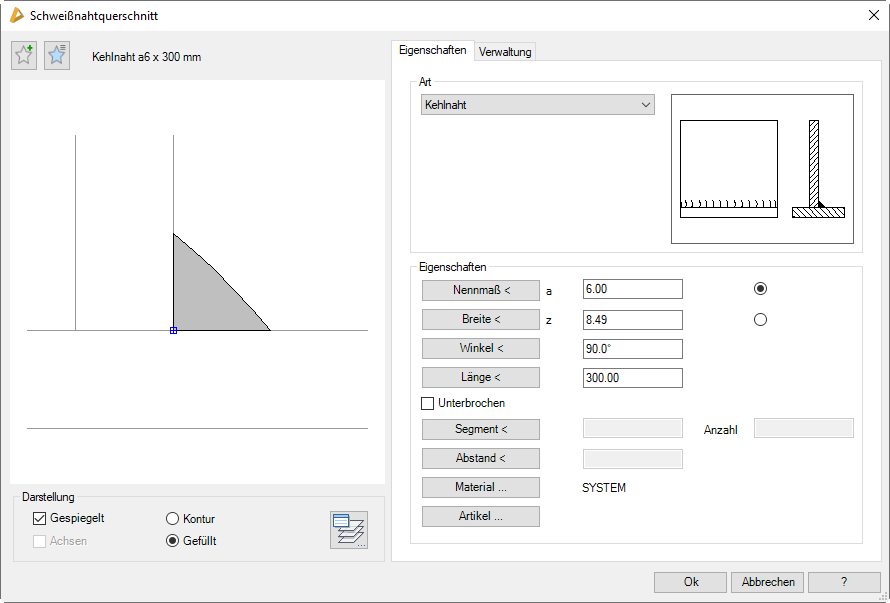Click the blue grip point in the preview

173,330
